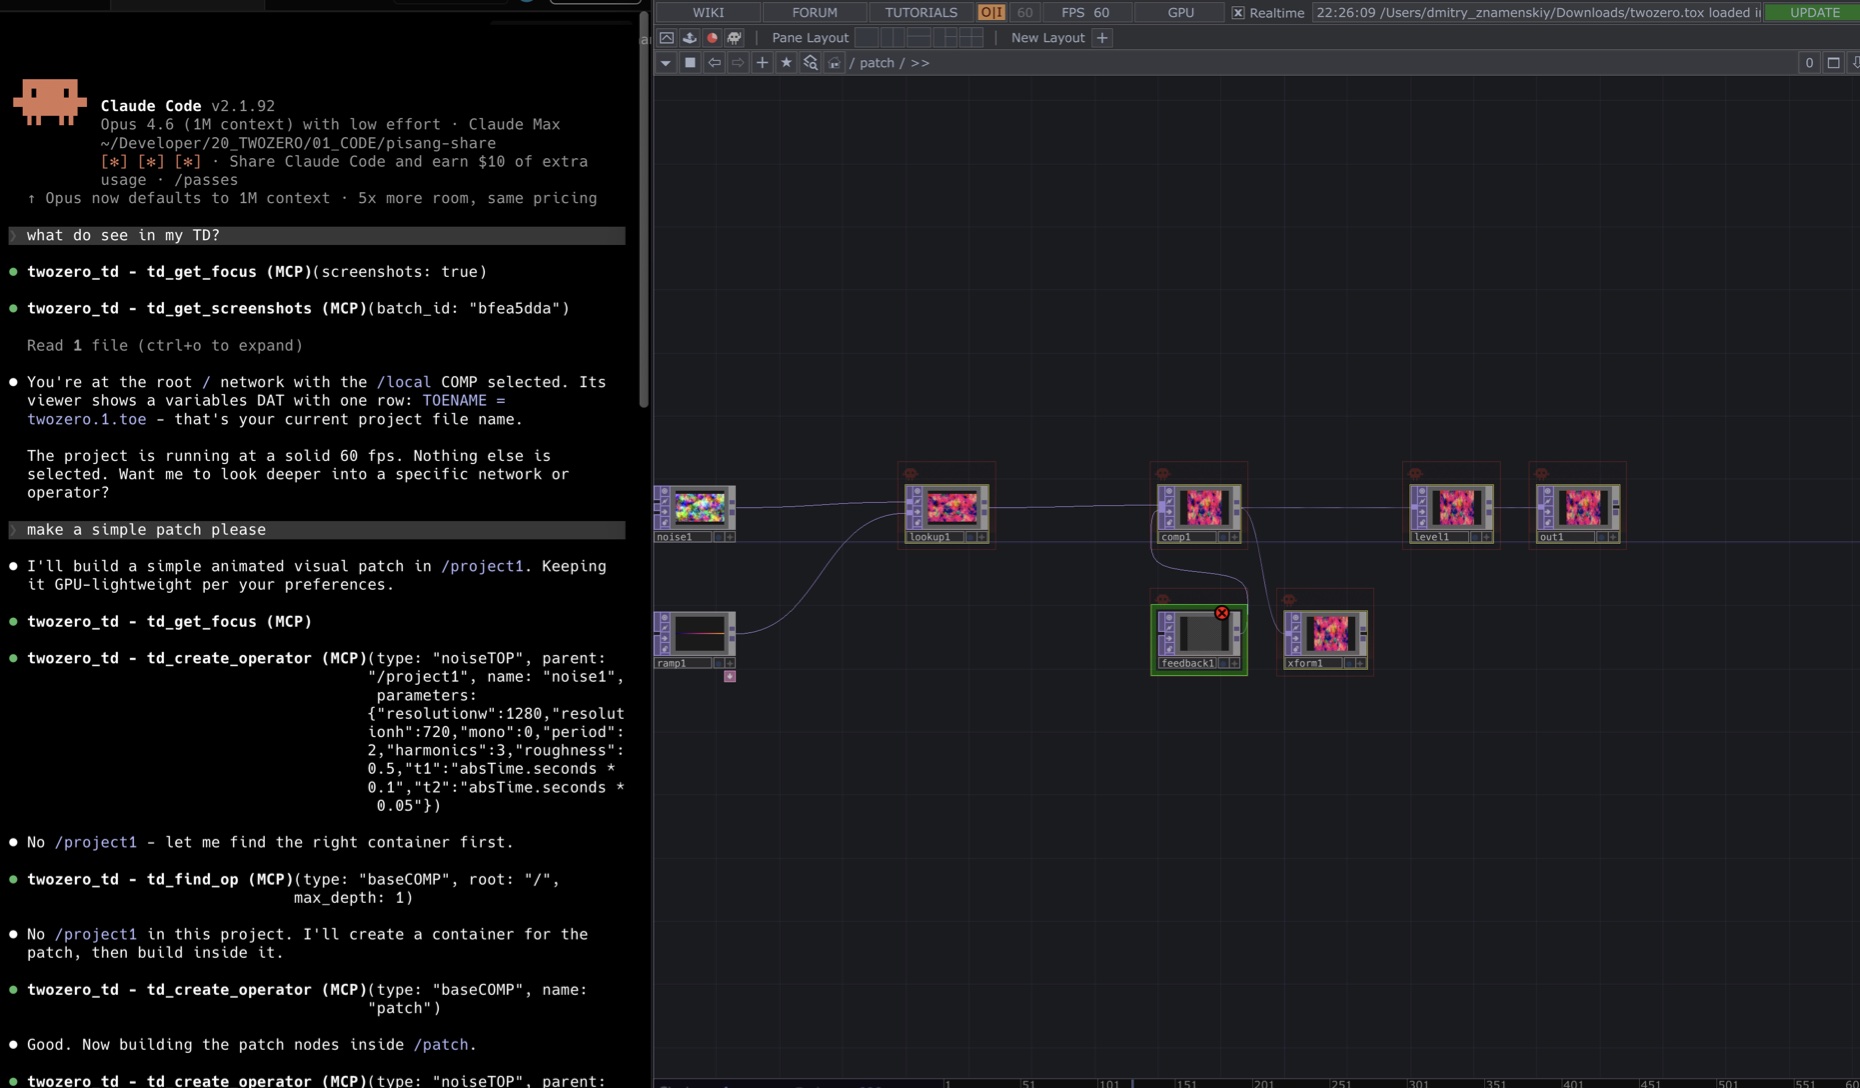Viewport: 1860px width, 1088px height.
Task: Toggle the O|I perform mode switch
Action: (x=990, y=13)
